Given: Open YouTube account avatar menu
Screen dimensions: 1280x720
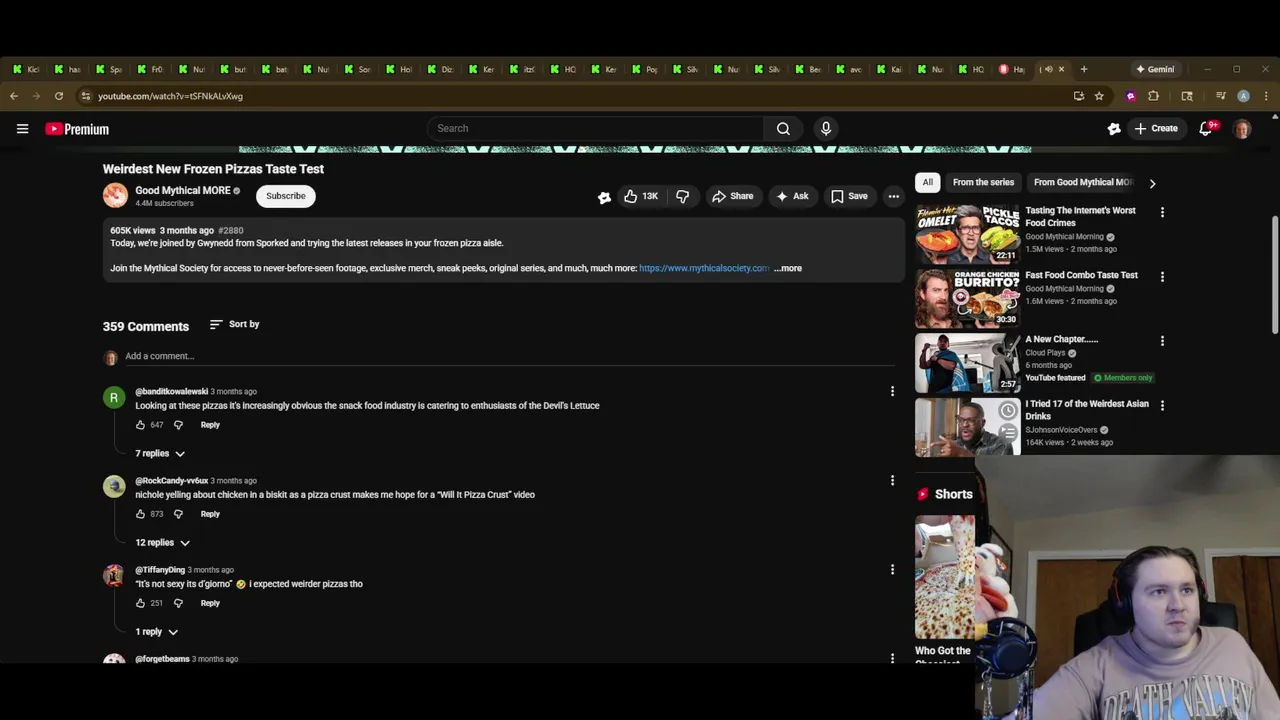Looking at the screenshot, I should point(1242,129).
